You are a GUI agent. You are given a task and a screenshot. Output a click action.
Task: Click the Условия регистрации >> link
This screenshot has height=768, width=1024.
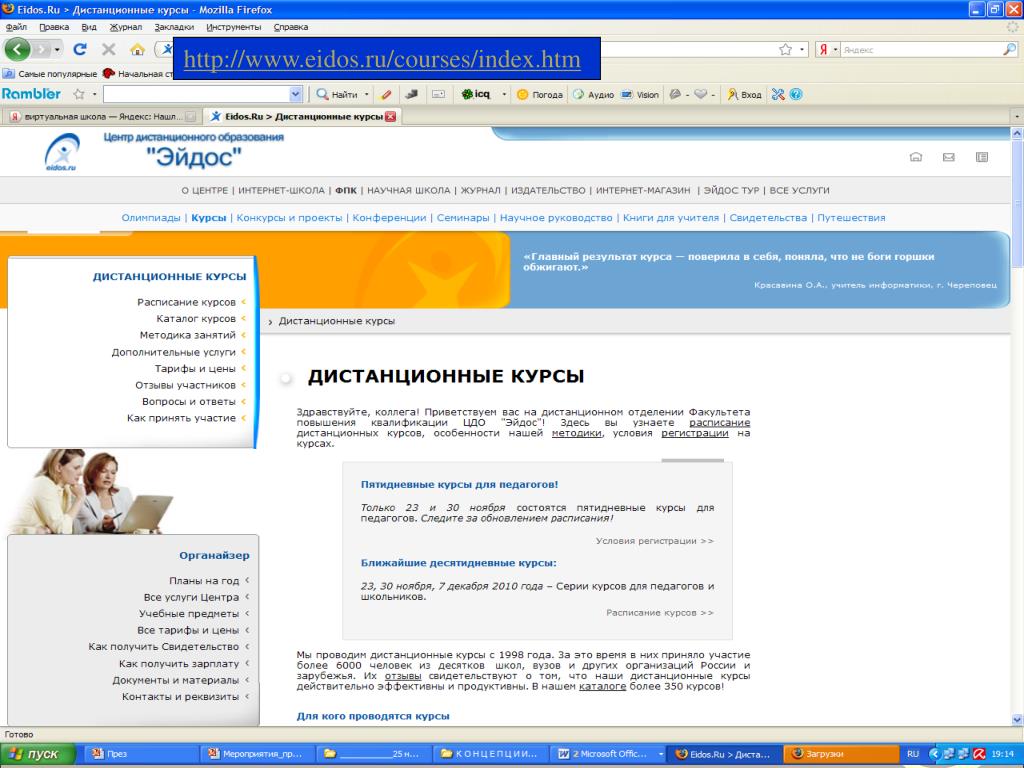coord(654,541)
